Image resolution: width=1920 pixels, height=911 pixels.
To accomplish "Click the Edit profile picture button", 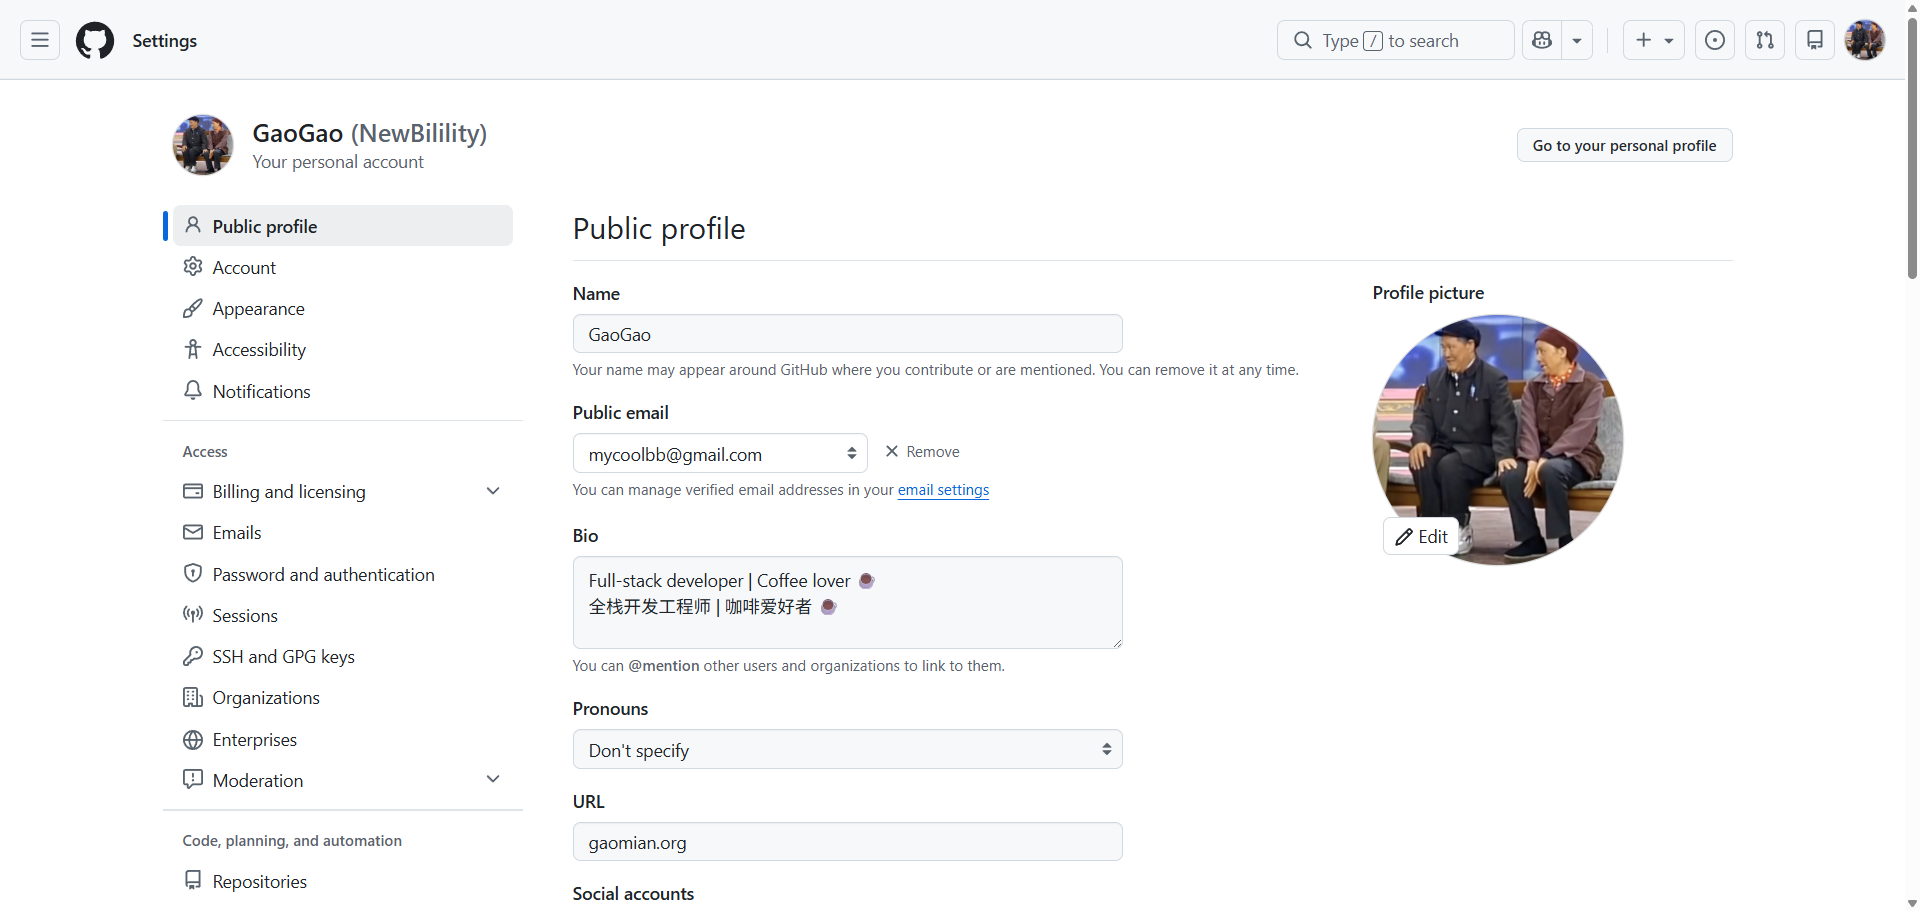I will tap(1421, 537).
